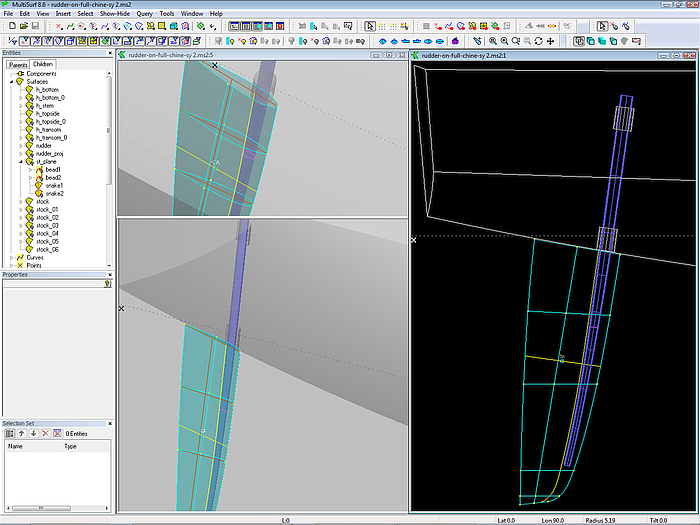The image size is (700, 525).
Task: Delete selection with red X icon
Action: coord(44,433)
